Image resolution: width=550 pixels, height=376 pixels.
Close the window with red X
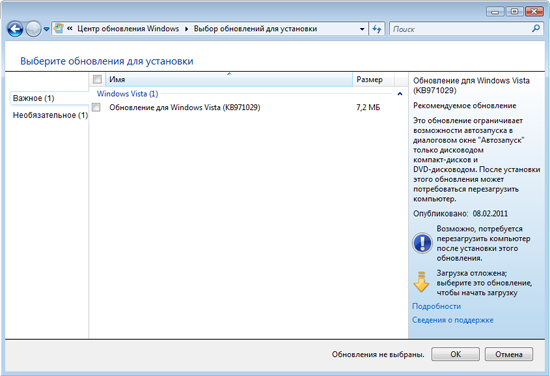click(x=534, y=12)
